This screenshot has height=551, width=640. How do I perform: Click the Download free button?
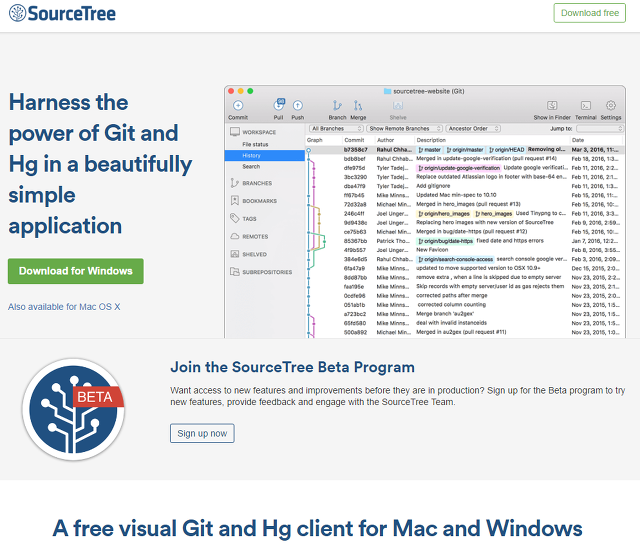click(x=589, y=13)
